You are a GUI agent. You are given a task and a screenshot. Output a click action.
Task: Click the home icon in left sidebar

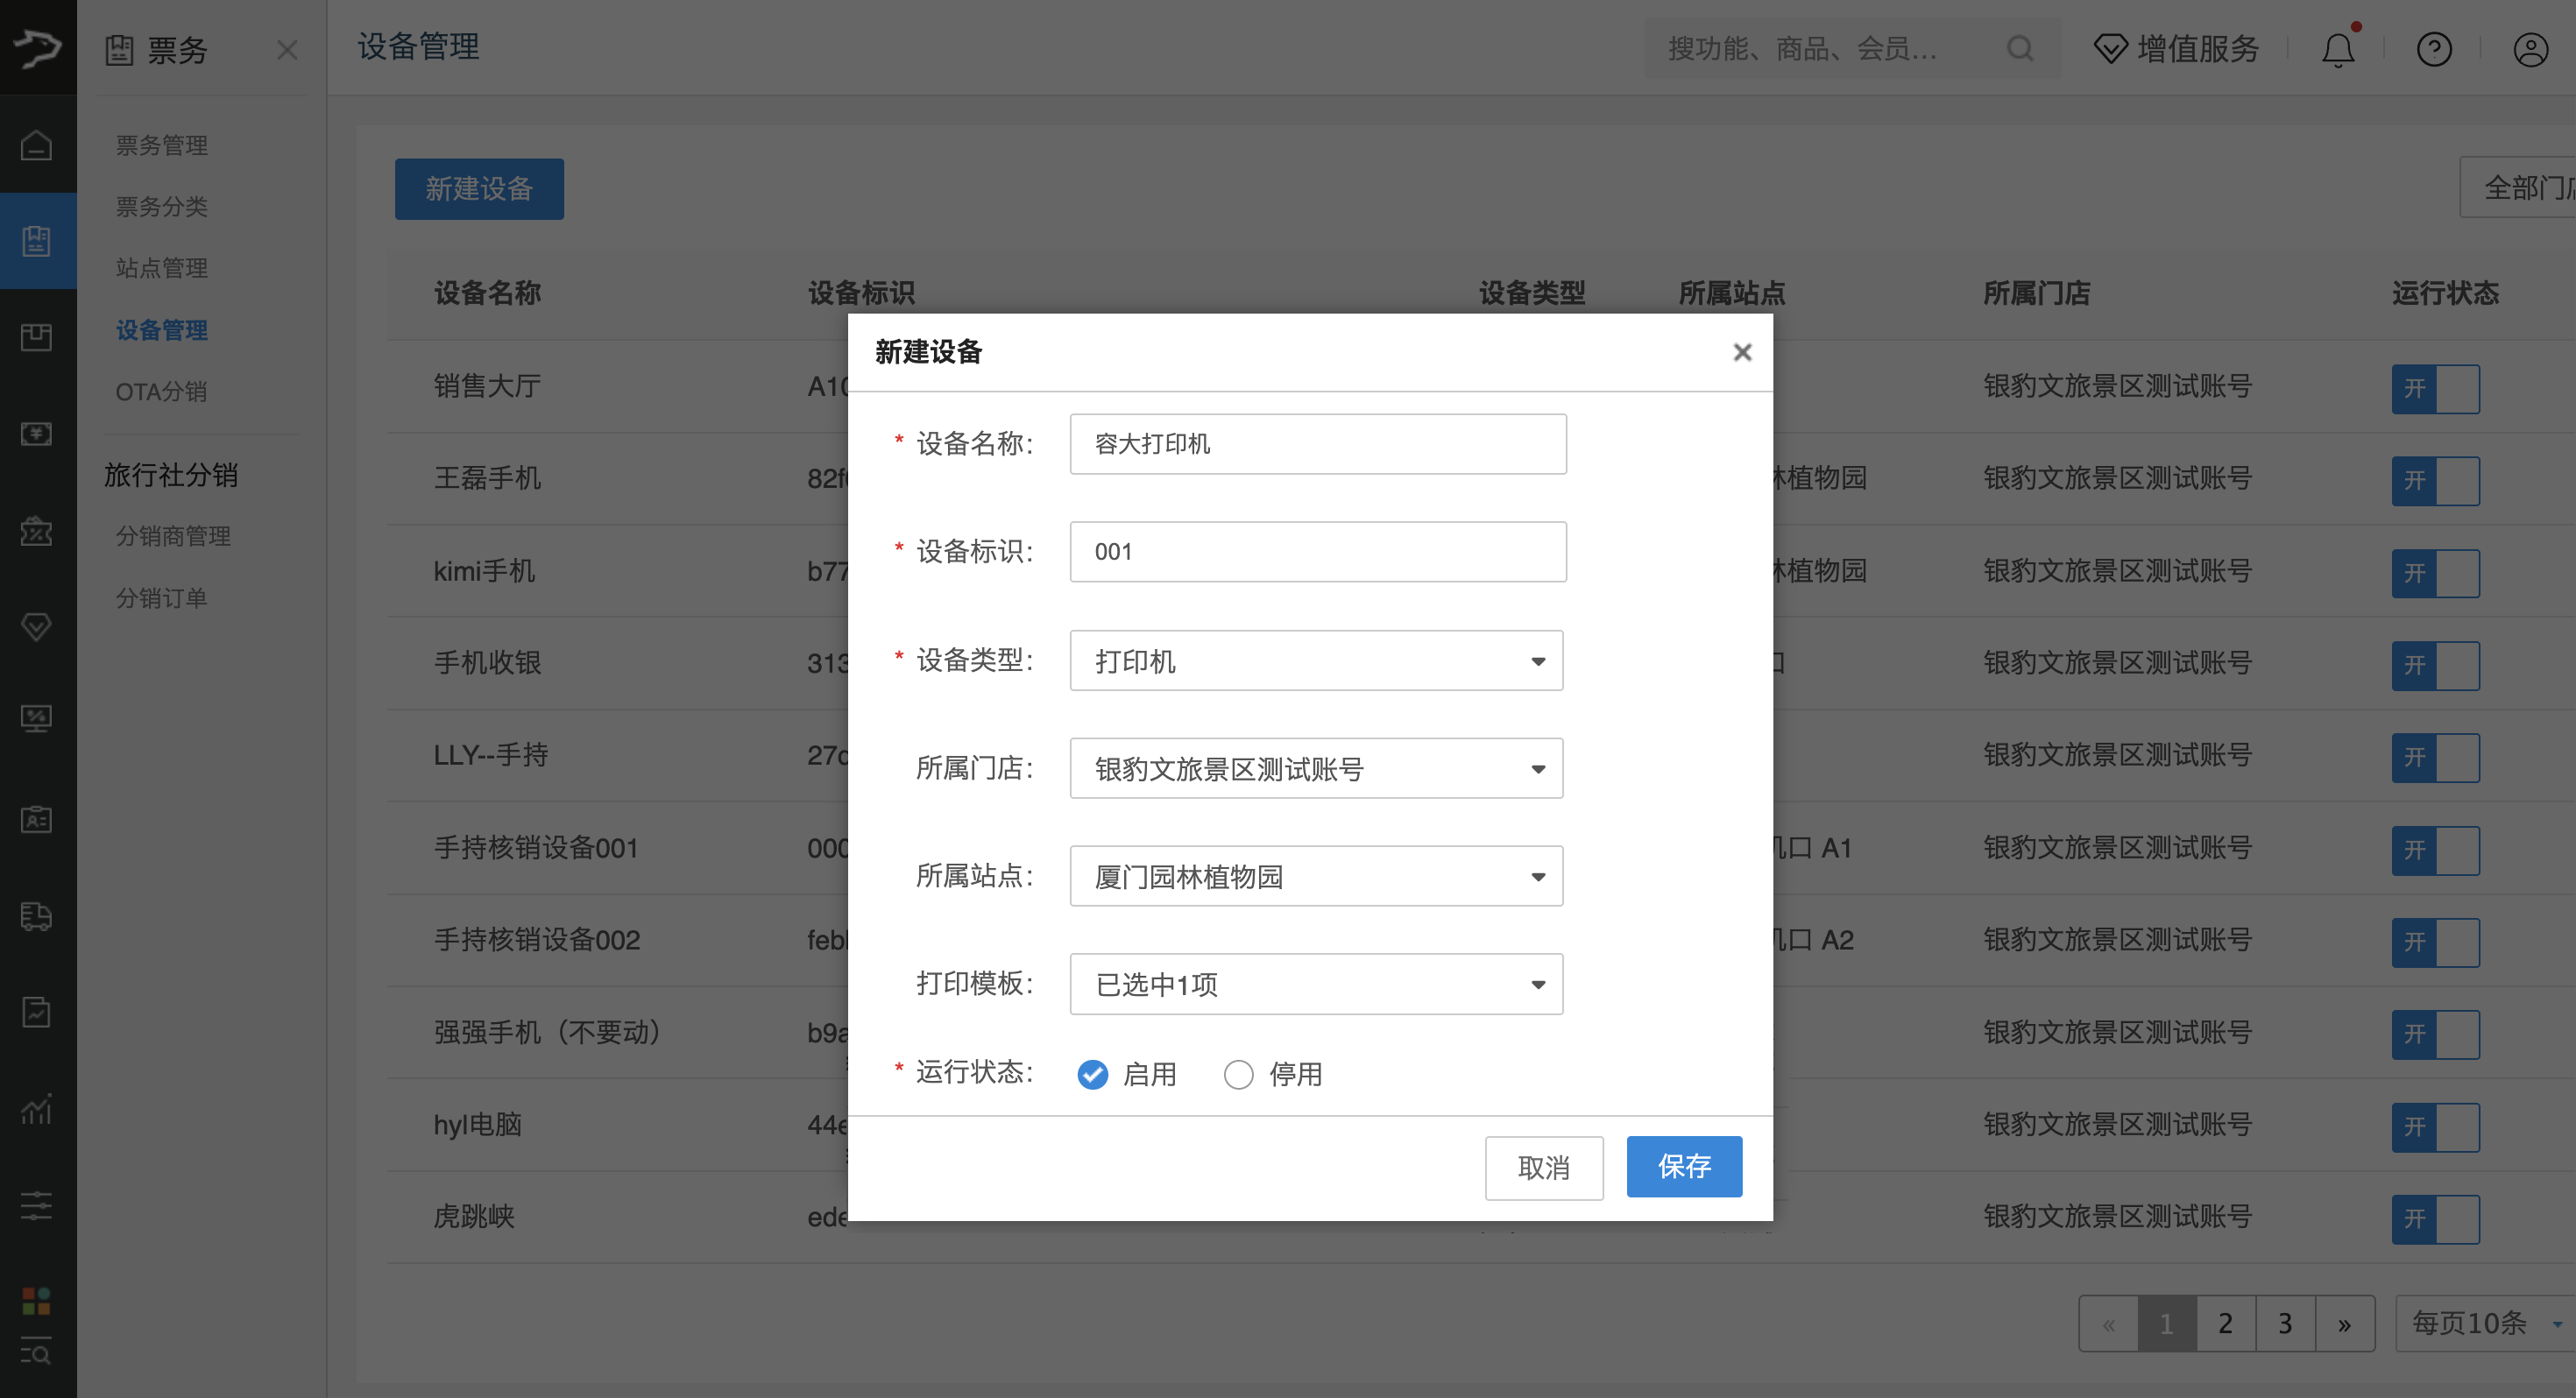[37, 146]
